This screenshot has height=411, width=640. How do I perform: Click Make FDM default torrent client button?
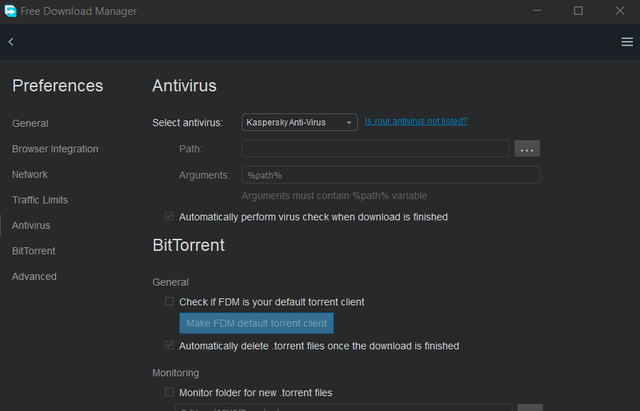(x=256, y=323)
